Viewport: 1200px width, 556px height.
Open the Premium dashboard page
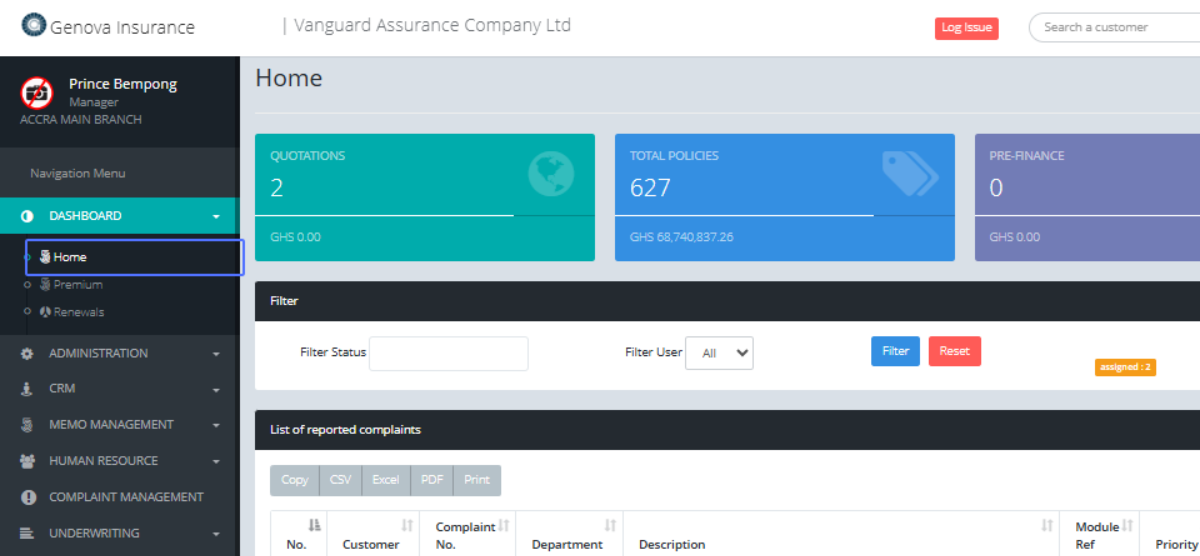pos(78,285)
